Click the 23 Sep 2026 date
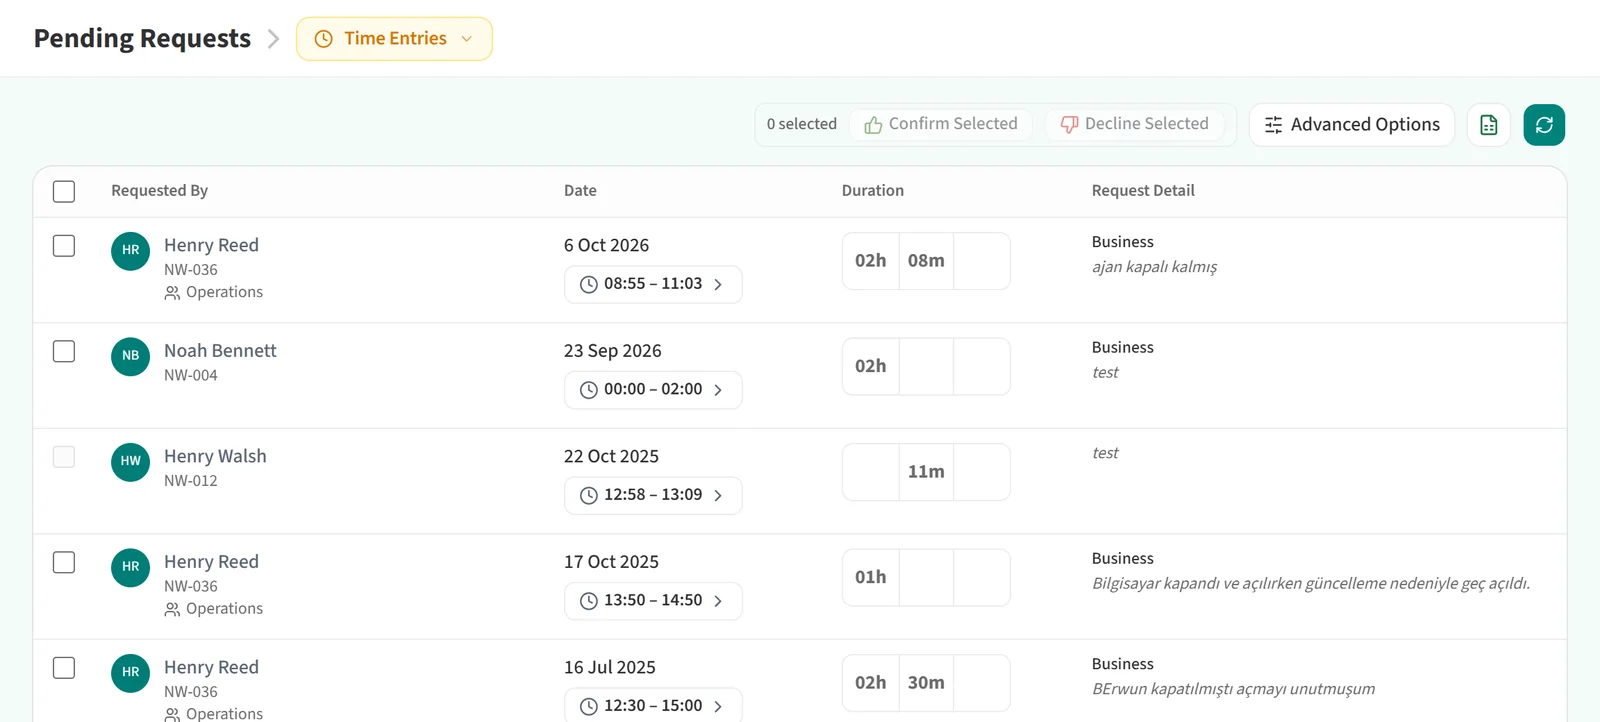Viewport: 1600px width, 722px height. coord(613,351)
